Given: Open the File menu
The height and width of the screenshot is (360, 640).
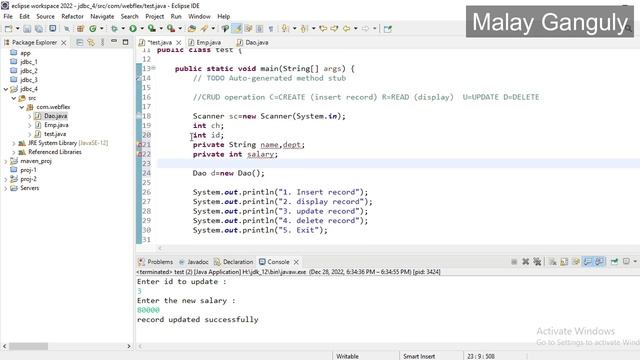Looking at the screenshot, I should [8, 16].
